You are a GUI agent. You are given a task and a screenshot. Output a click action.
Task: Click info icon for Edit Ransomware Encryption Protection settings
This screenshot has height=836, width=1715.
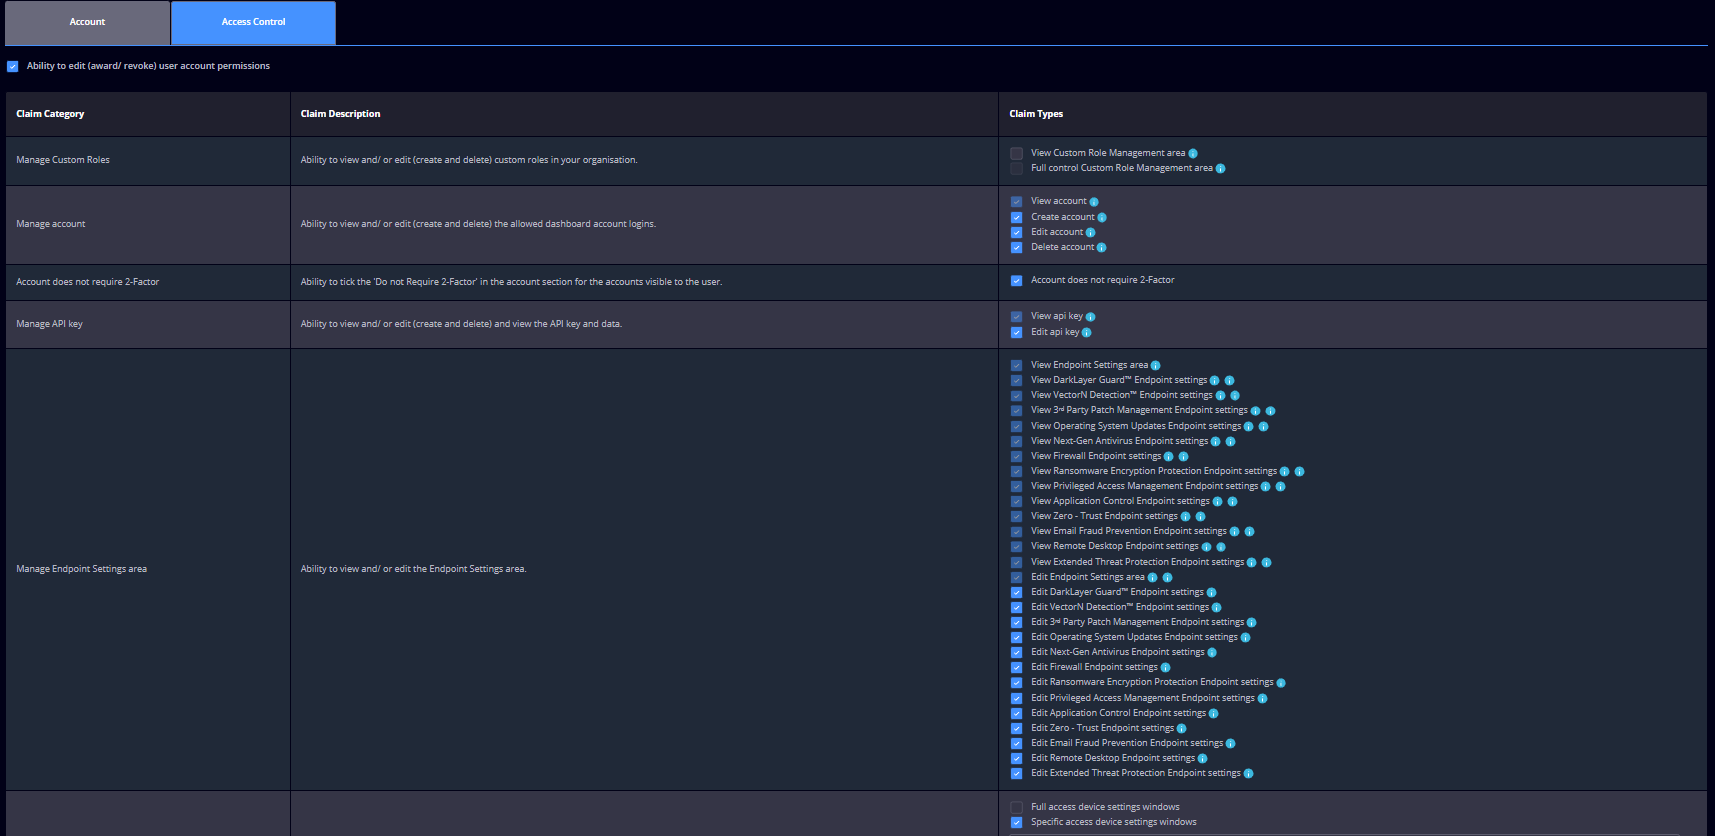[1281, 683]
